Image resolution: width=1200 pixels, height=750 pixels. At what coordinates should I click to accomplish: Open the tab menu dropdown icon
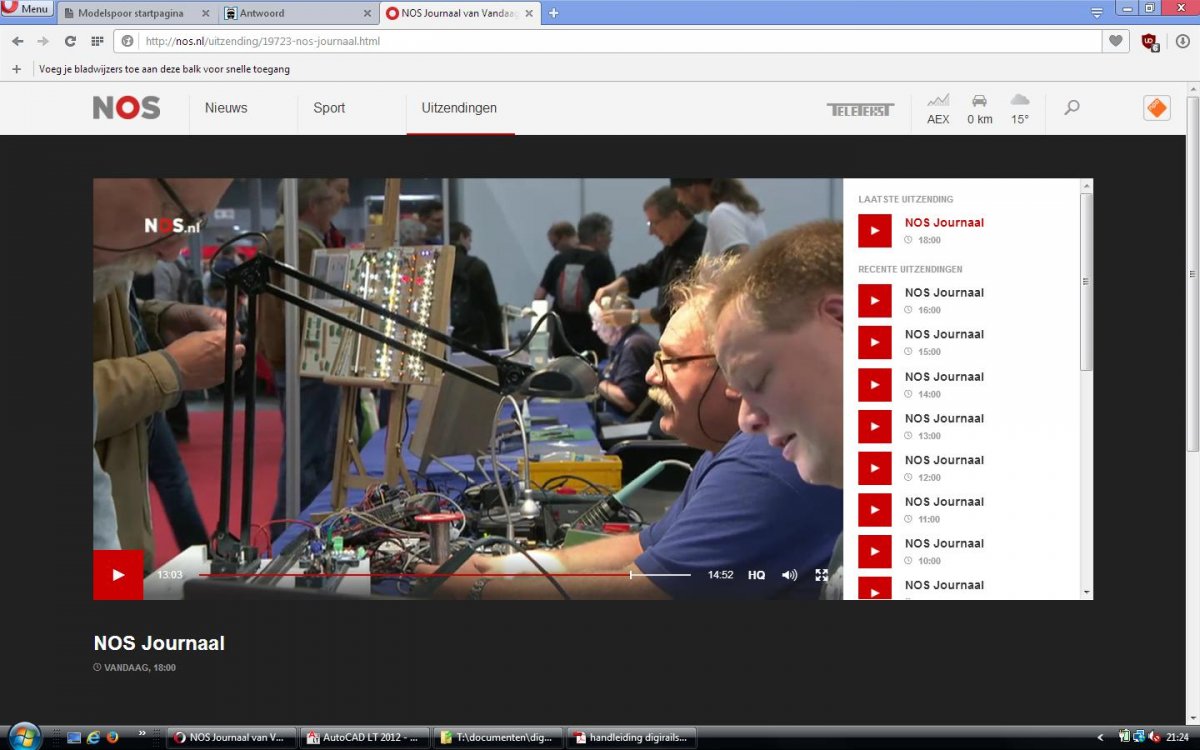click(1097, 13)
